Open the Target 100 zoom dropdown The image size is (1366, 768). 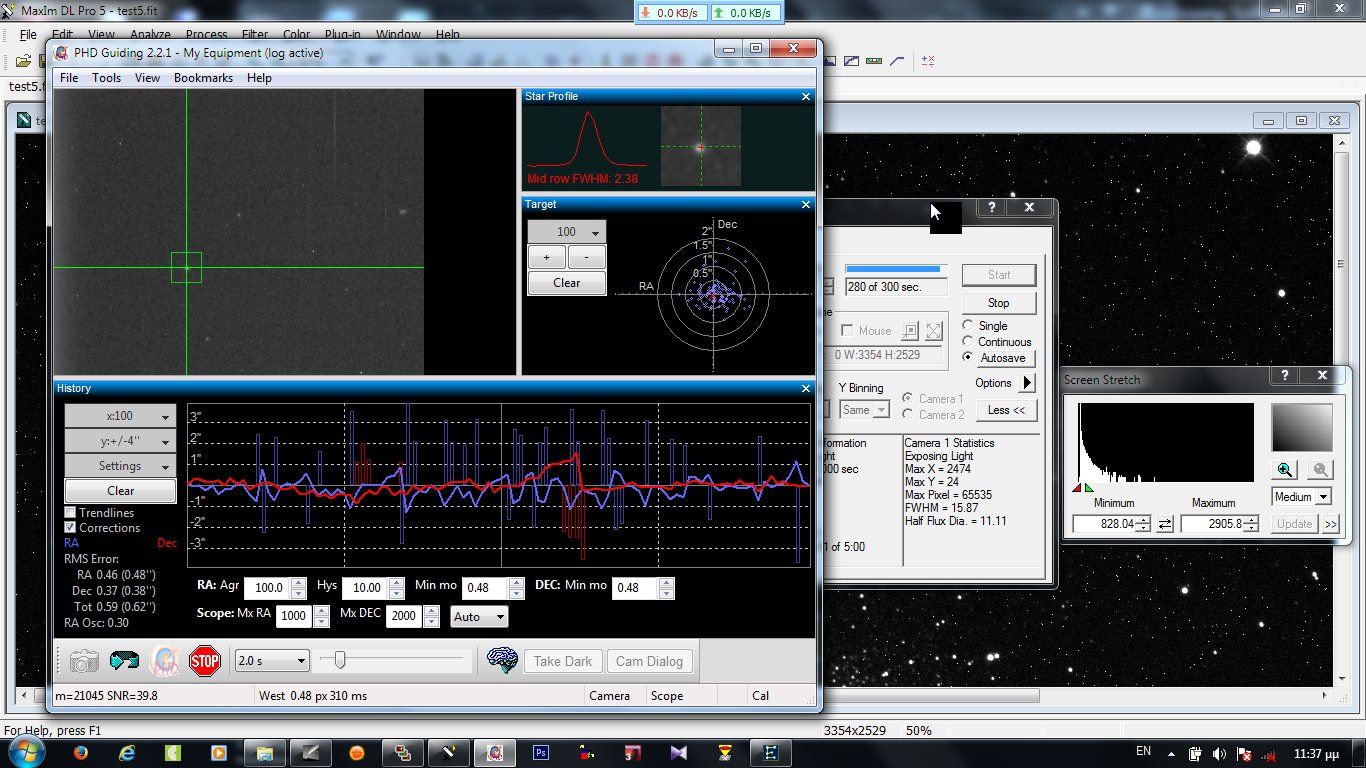pyautogui.click(x=566, y=232)
